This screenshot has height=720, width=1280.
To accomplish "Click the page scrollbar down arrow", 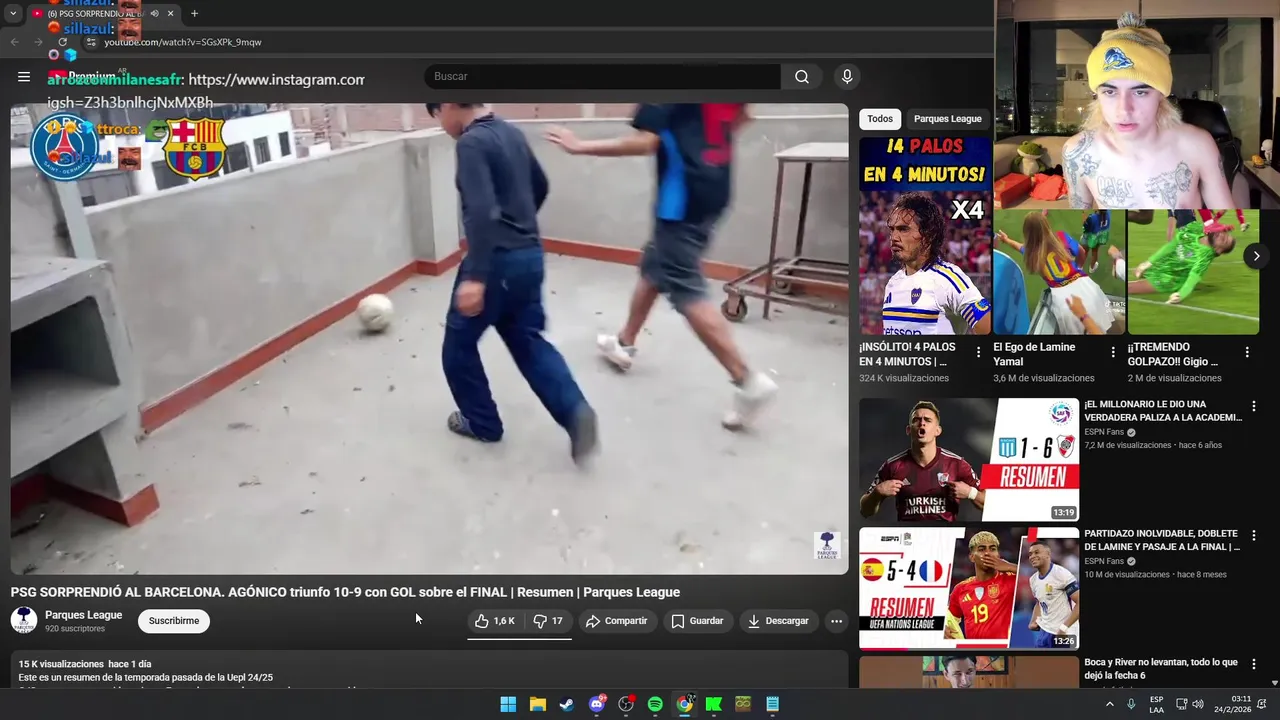I will click(1274, 683).
